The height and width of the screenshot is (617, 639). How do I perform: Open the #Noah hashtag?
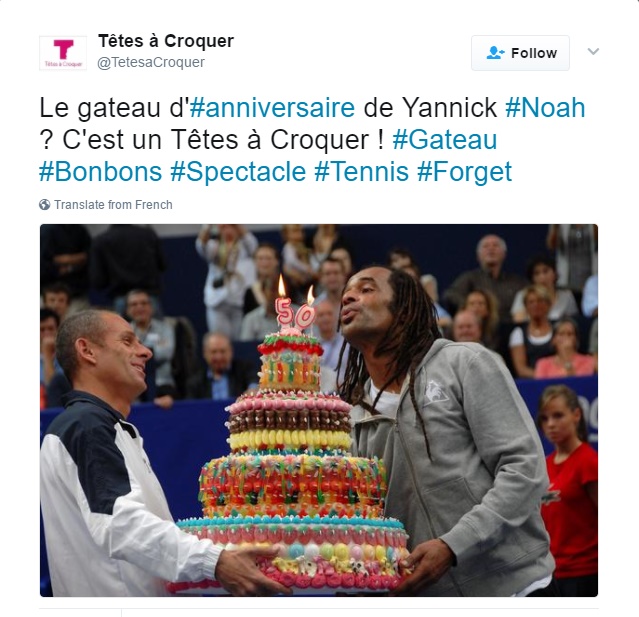pyautogui.click(x=545, y=108)
